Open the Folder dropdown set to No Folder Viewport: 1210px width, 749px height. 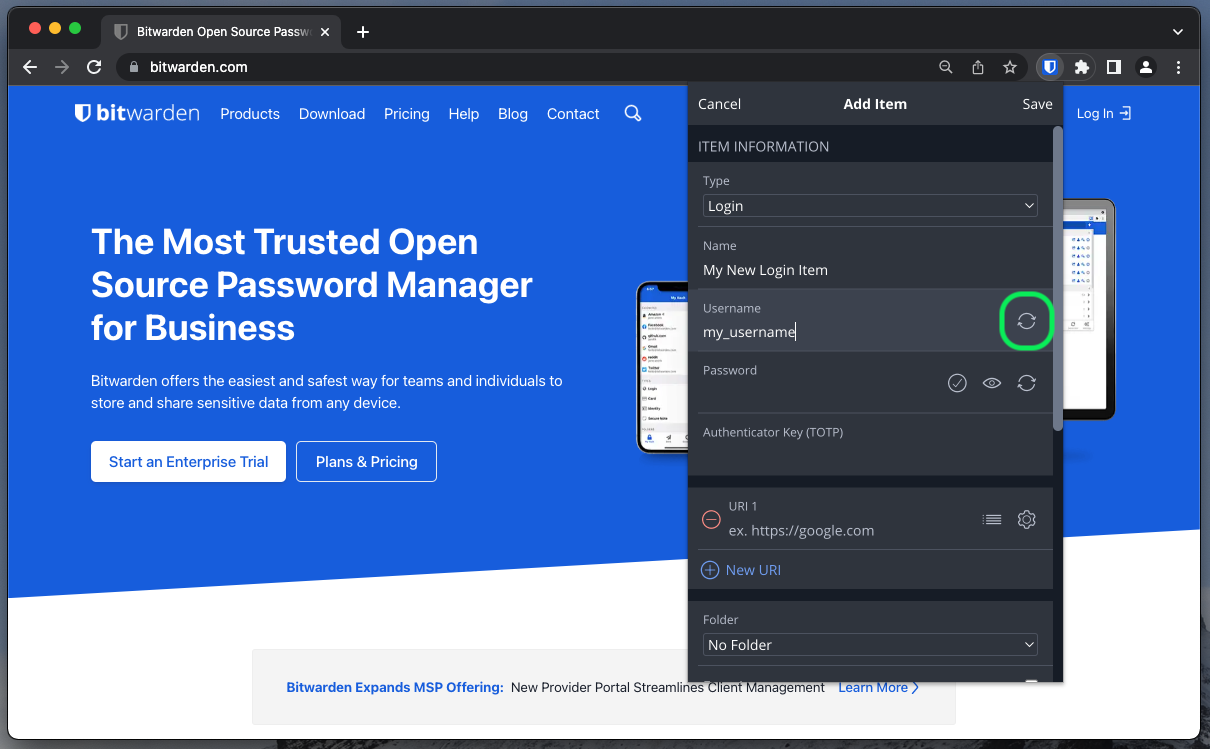pos(870,645)
